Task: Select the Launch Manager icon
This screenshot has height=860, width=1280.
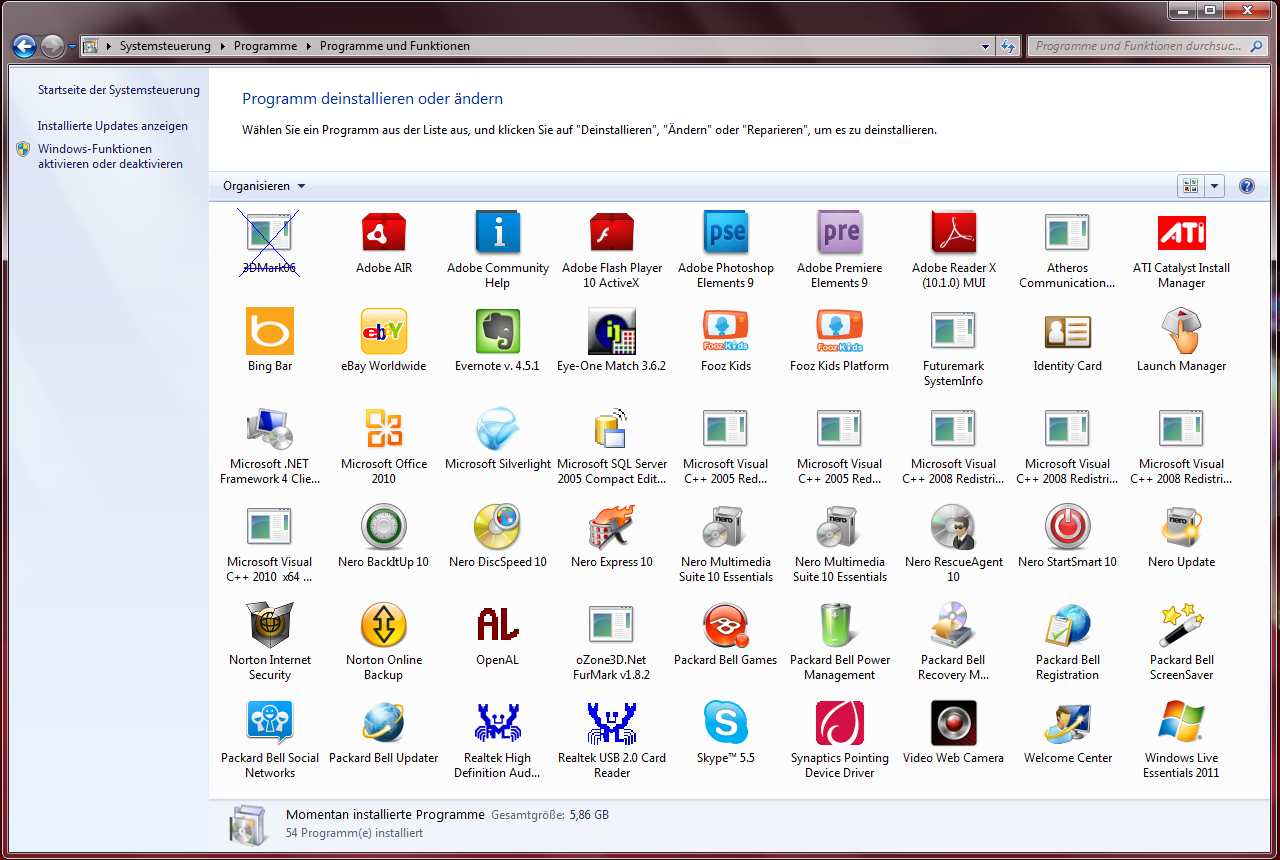Action: 1182,330
